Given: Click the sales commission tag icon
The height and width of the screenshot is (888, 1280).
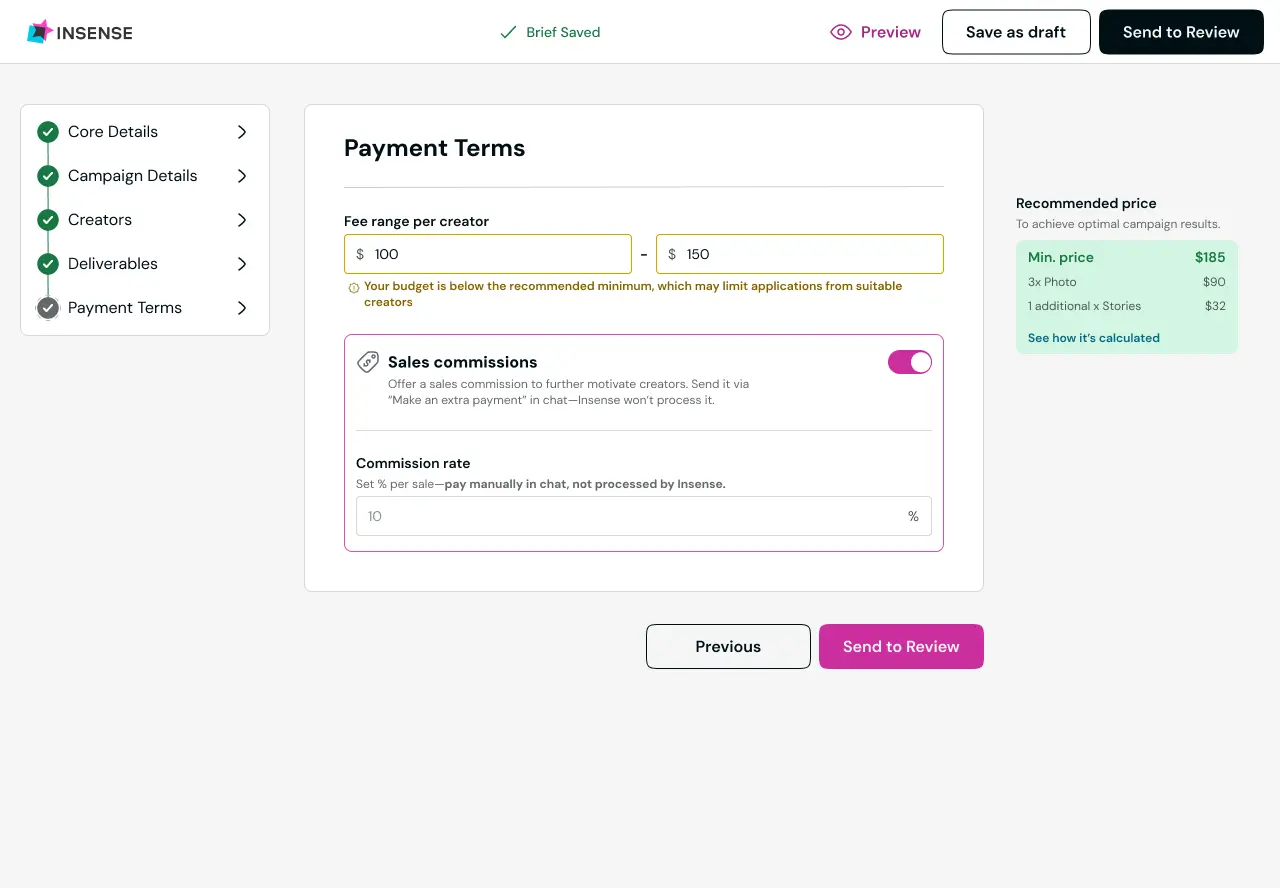Looking at the screenshot, I should (368, 362).
